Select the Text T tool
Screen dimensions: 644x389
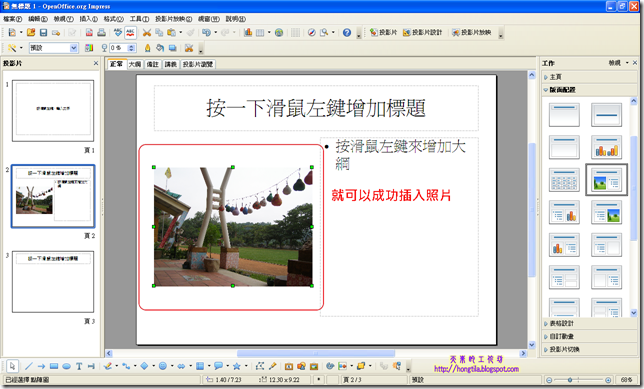pyautogui.click(x=79, y=366)
